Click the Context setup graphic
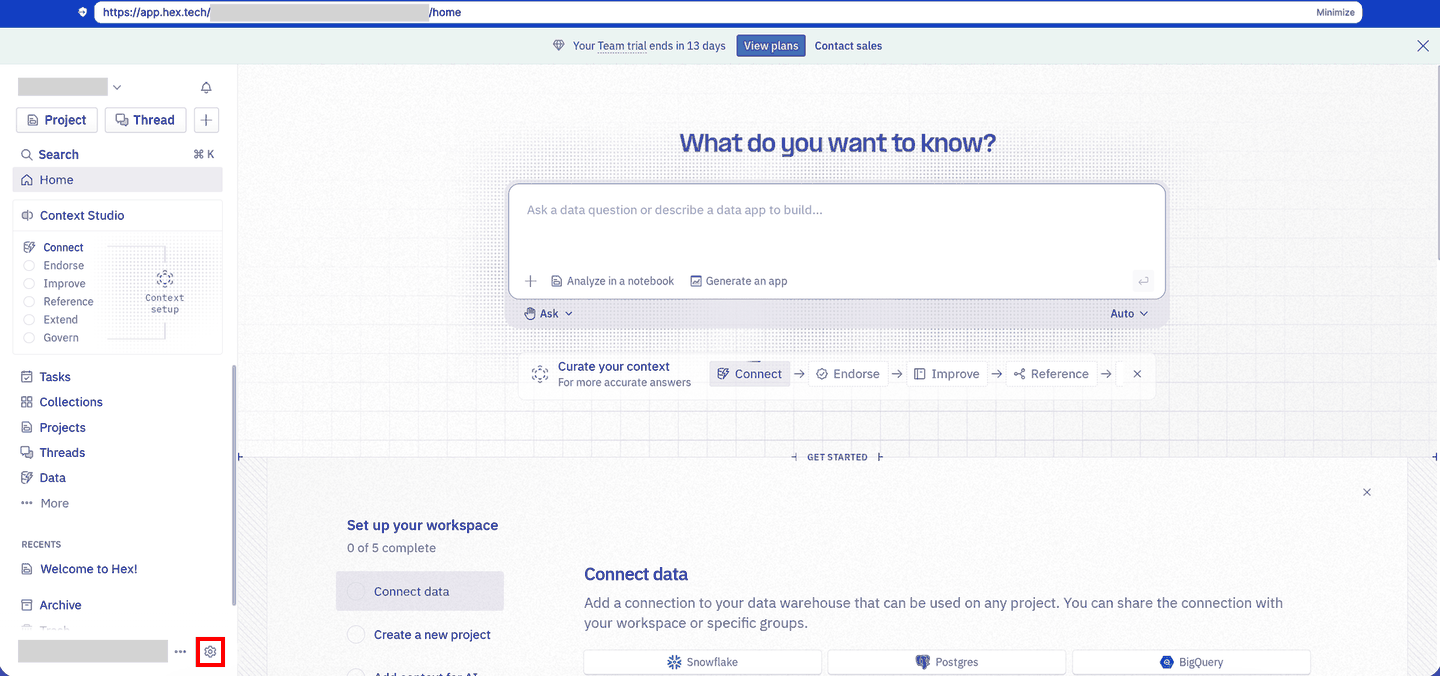Image resolution: width=1440 pixels, height=676 pixels. coord(165,291)
